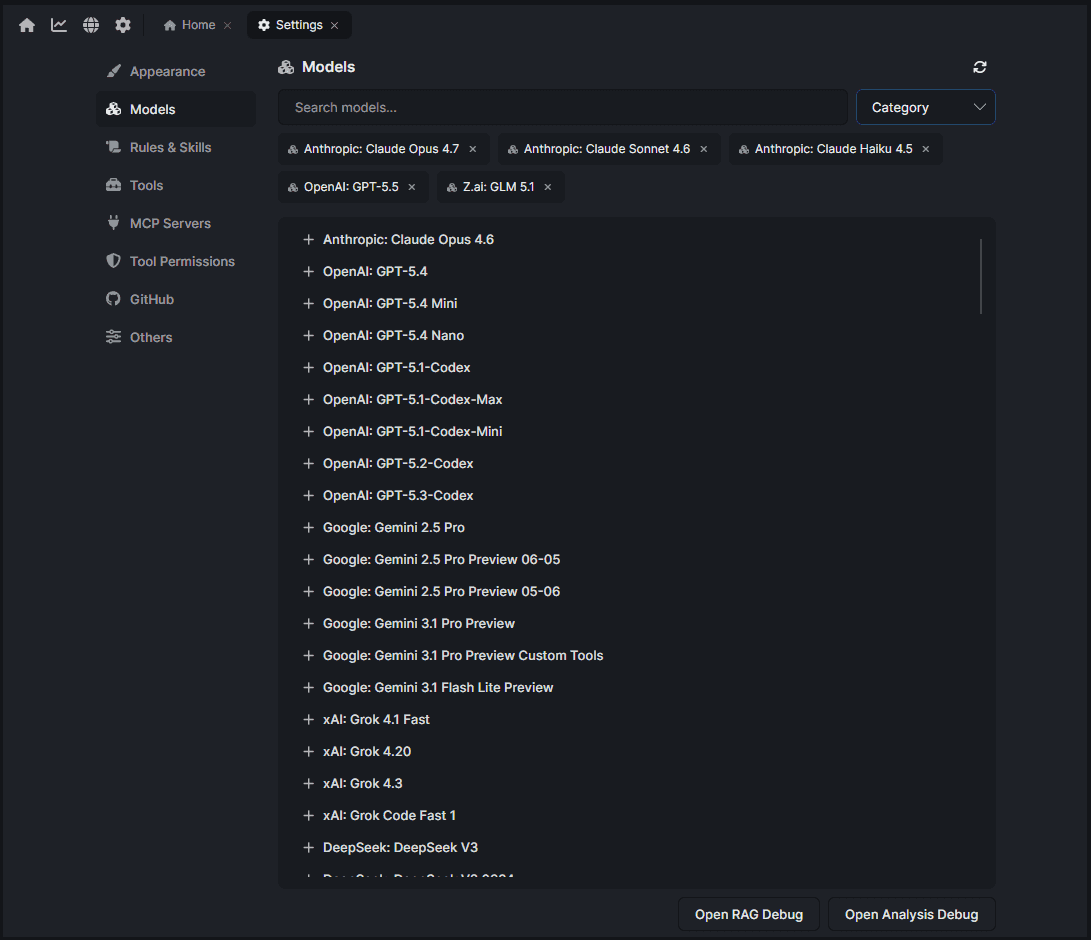Open MCP Servers section

pos(175,223)
